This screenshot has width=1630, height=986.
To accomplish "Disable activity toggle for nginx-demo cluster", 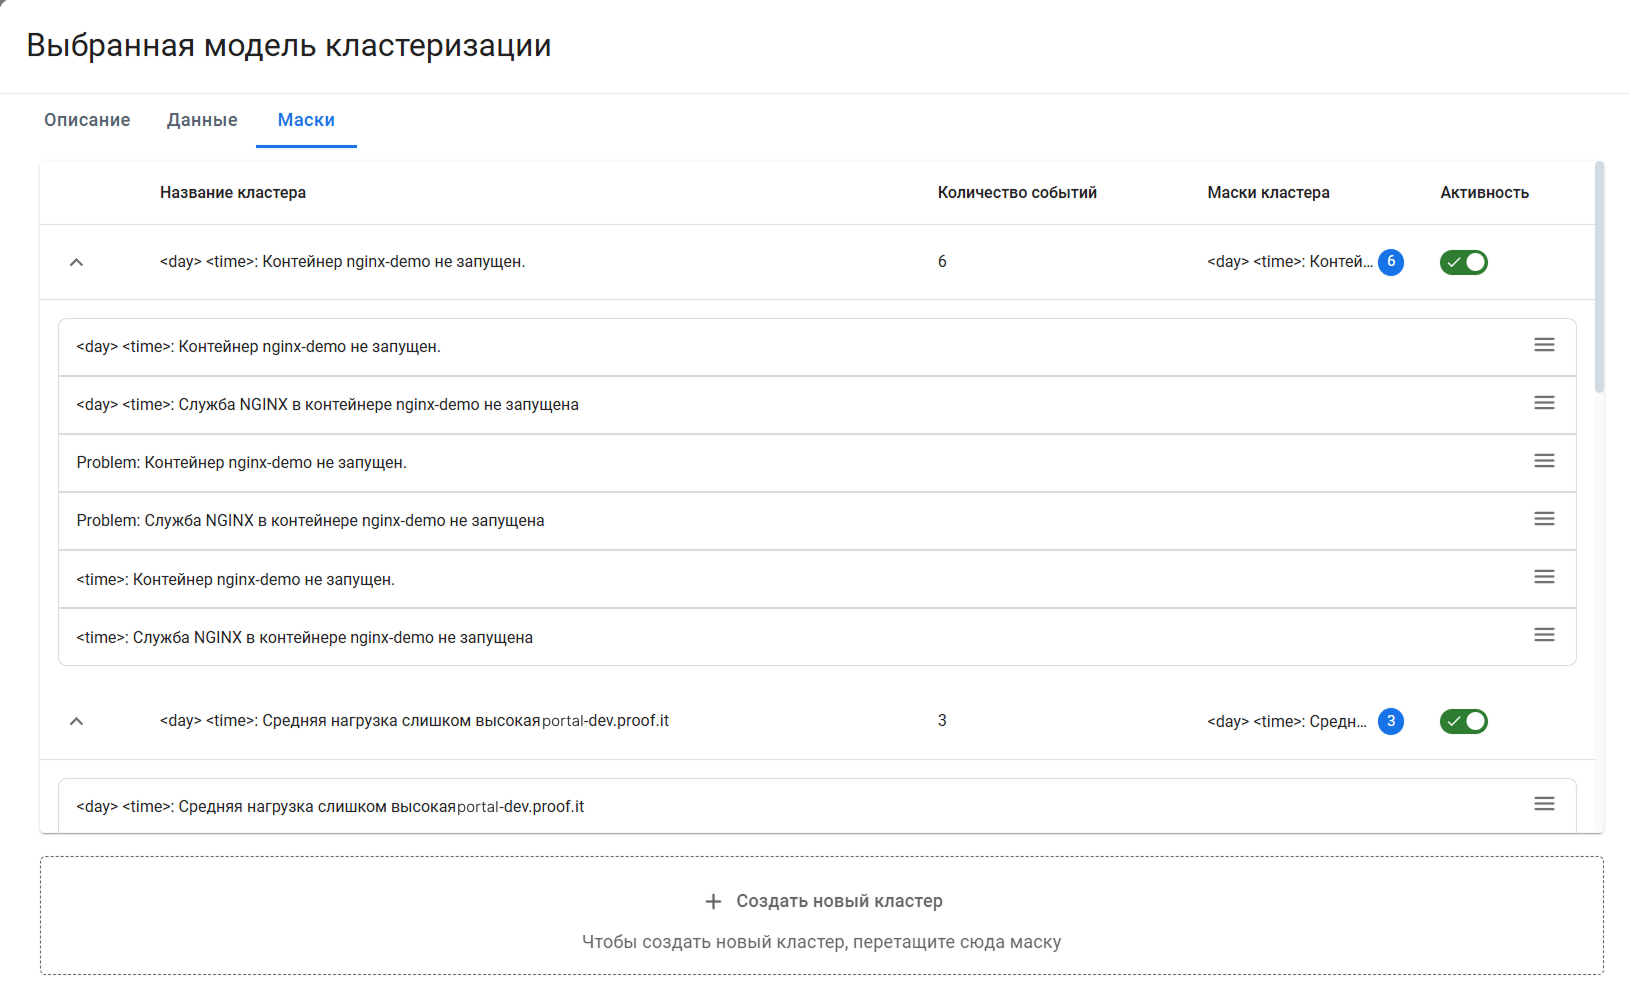I will coord(1463,262).
